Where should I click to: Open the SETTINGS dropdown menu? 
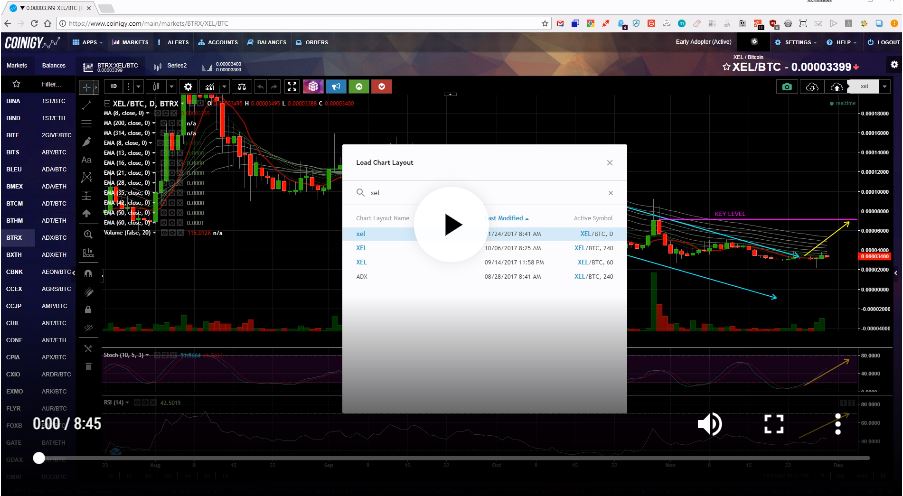794,42
